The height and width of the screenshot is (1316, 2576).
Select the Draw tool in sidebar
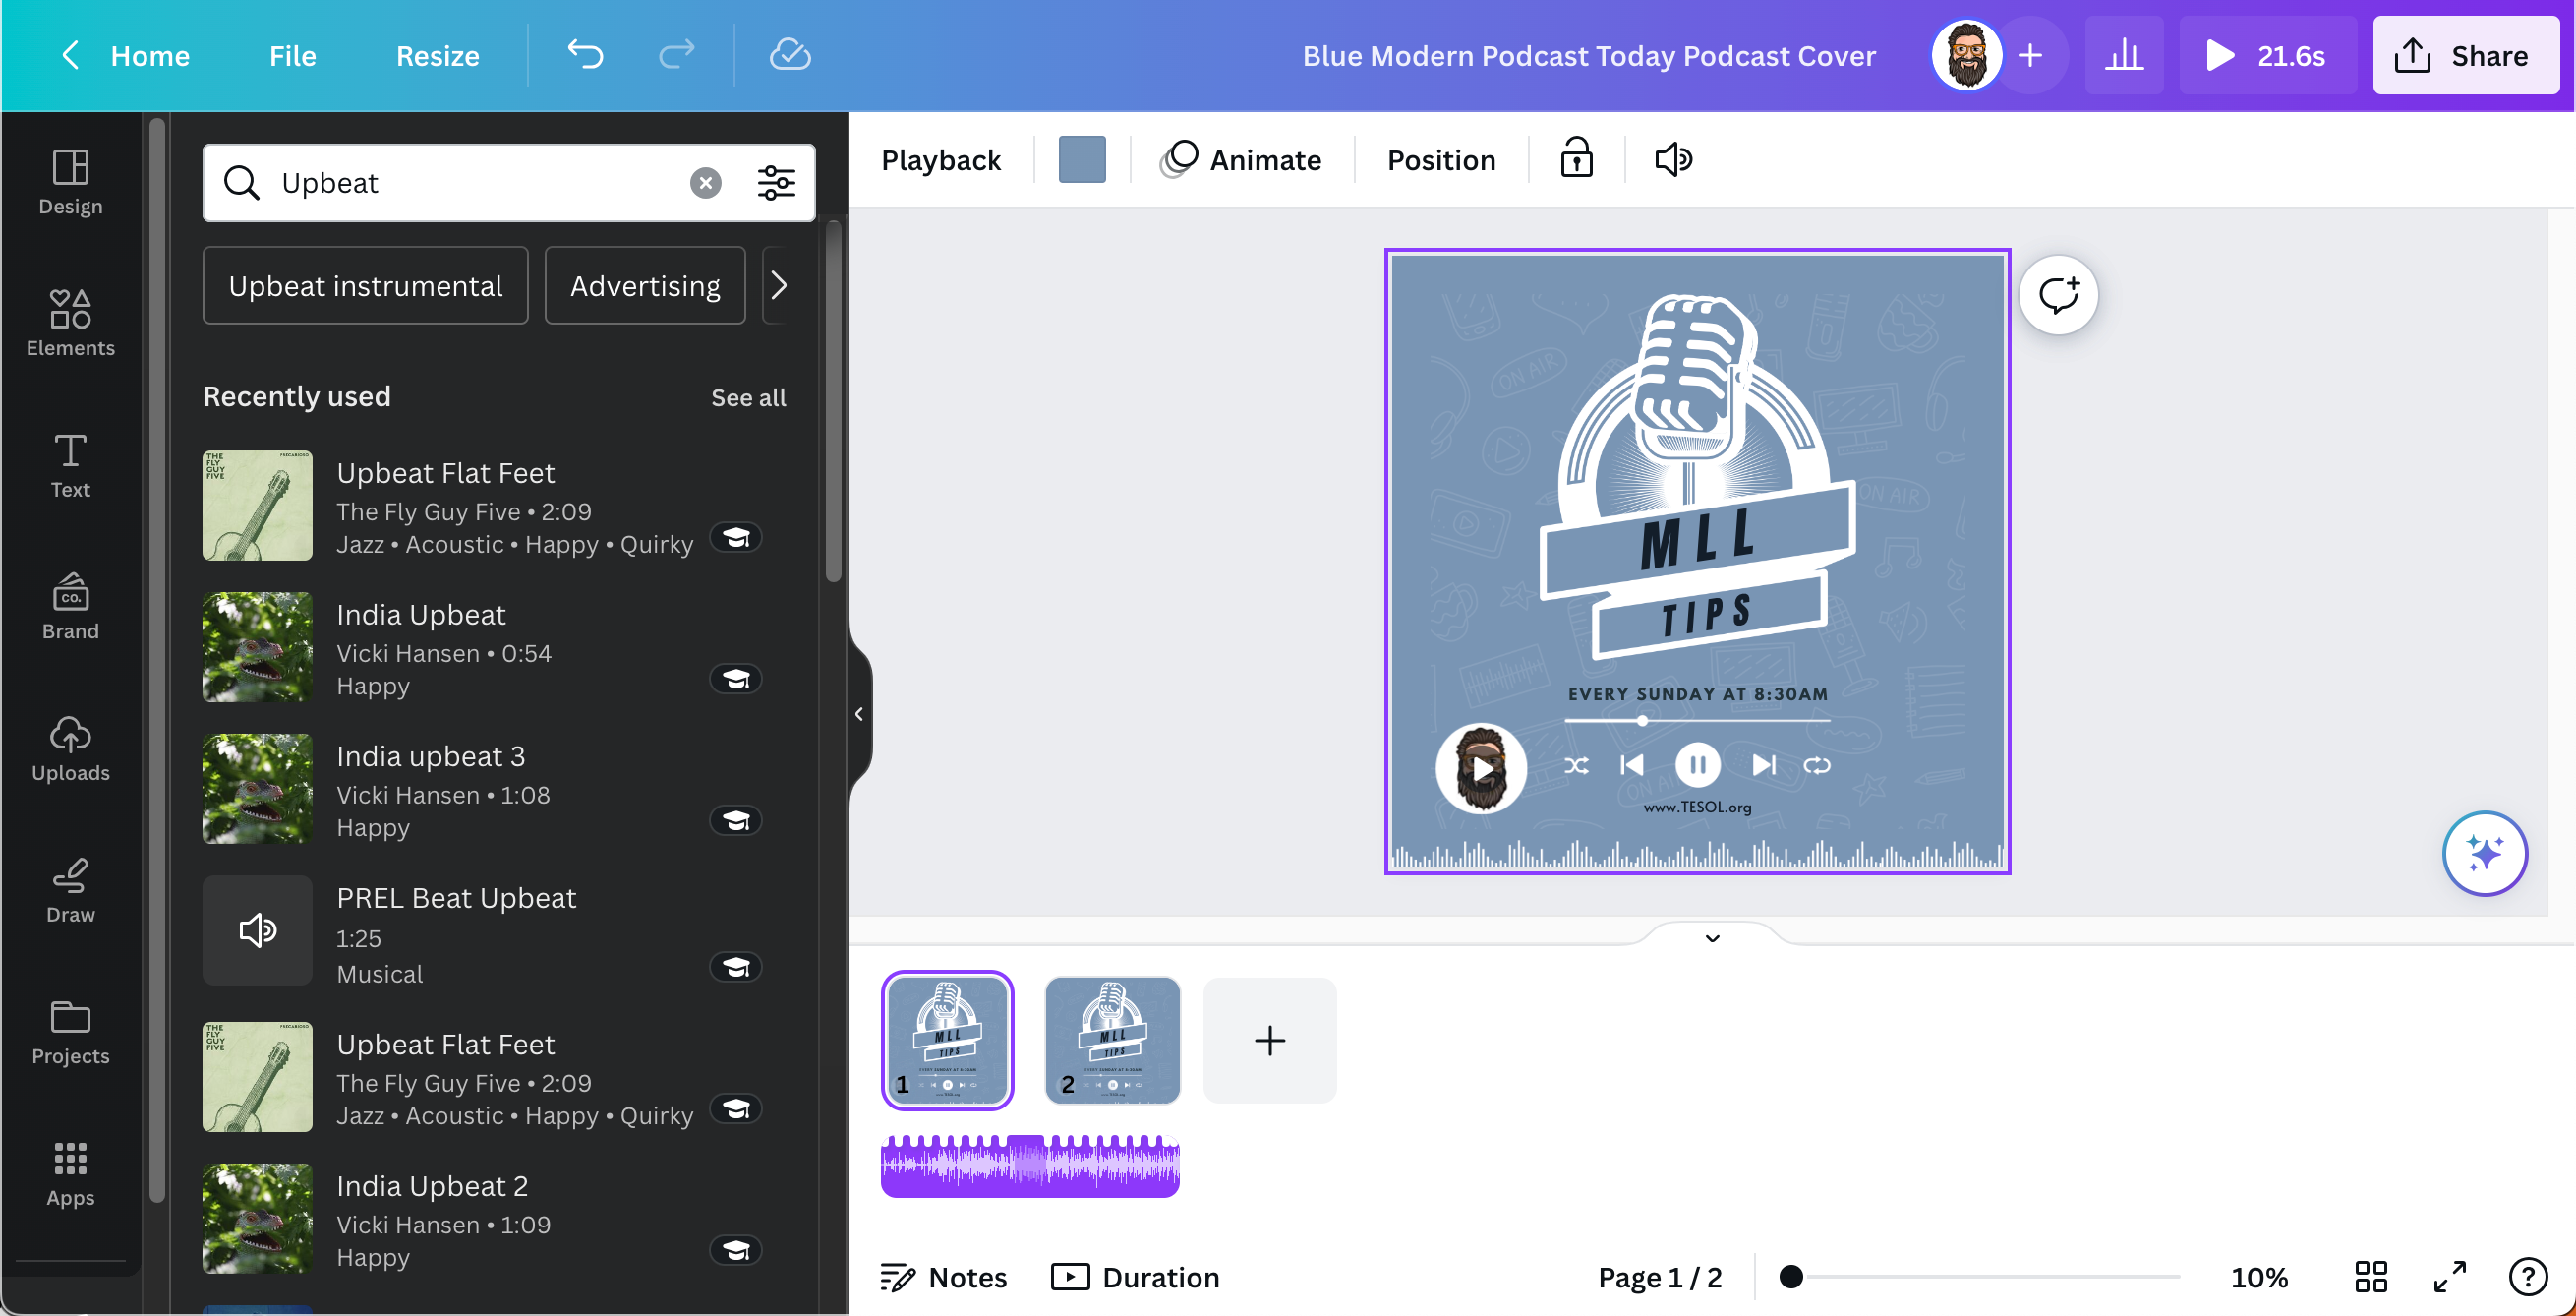(70, 889)
